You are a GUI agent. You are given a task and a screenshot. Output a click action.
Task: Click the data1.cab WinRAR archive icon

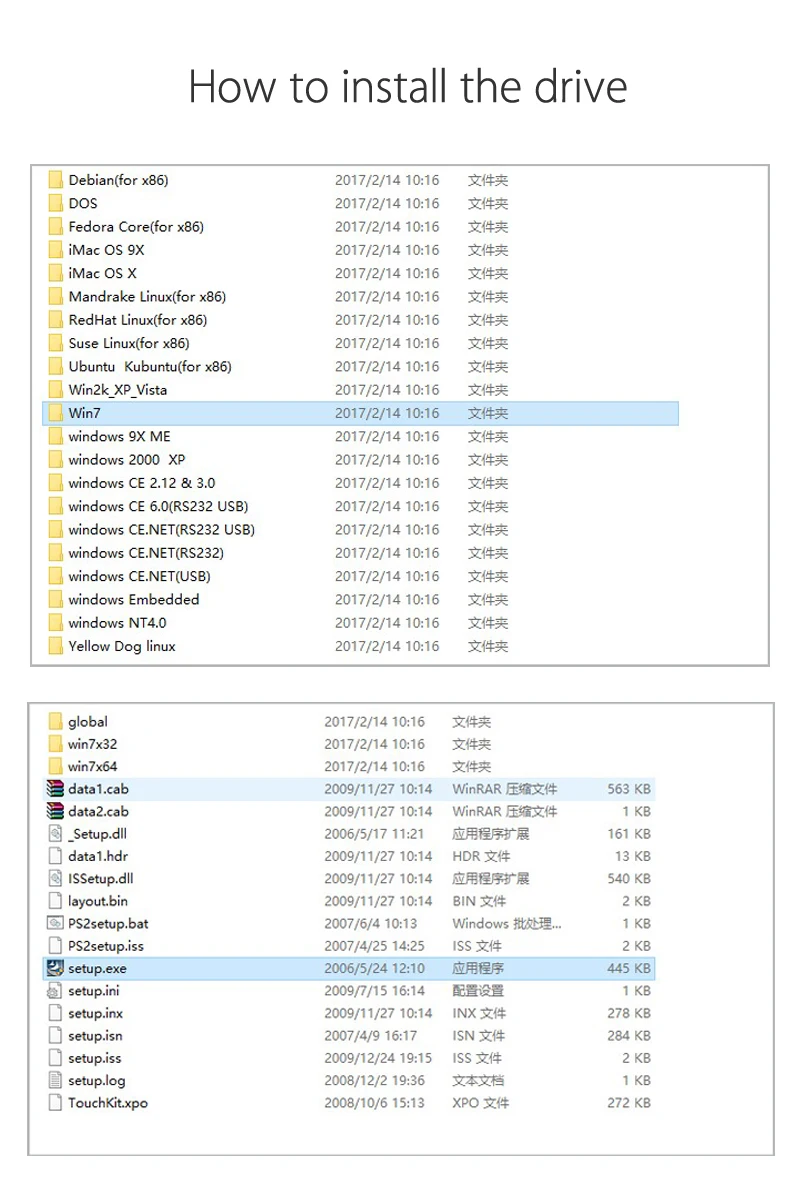pos(55,789)
